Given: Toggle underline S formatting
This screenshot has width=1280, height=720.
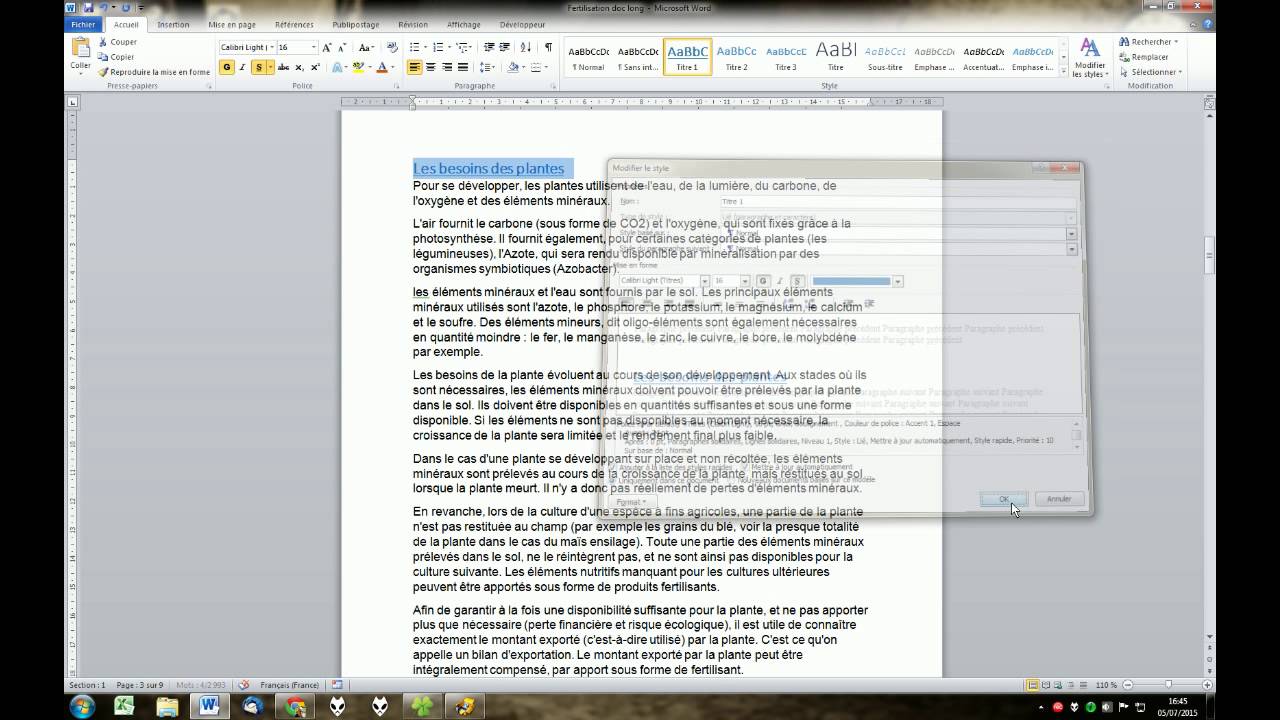Looking at the screenshot, I should click(259, 67).
